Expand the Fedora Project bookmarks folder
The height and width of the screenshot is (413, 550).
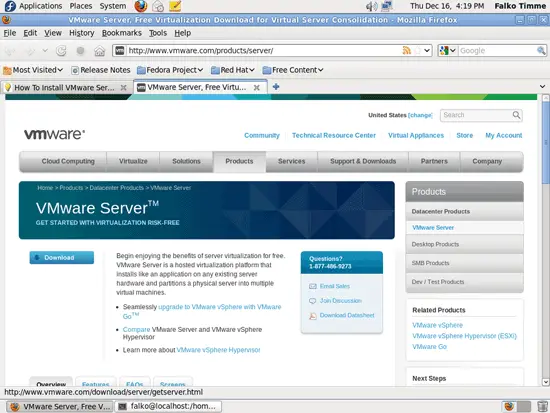click(x=170, y=70)
